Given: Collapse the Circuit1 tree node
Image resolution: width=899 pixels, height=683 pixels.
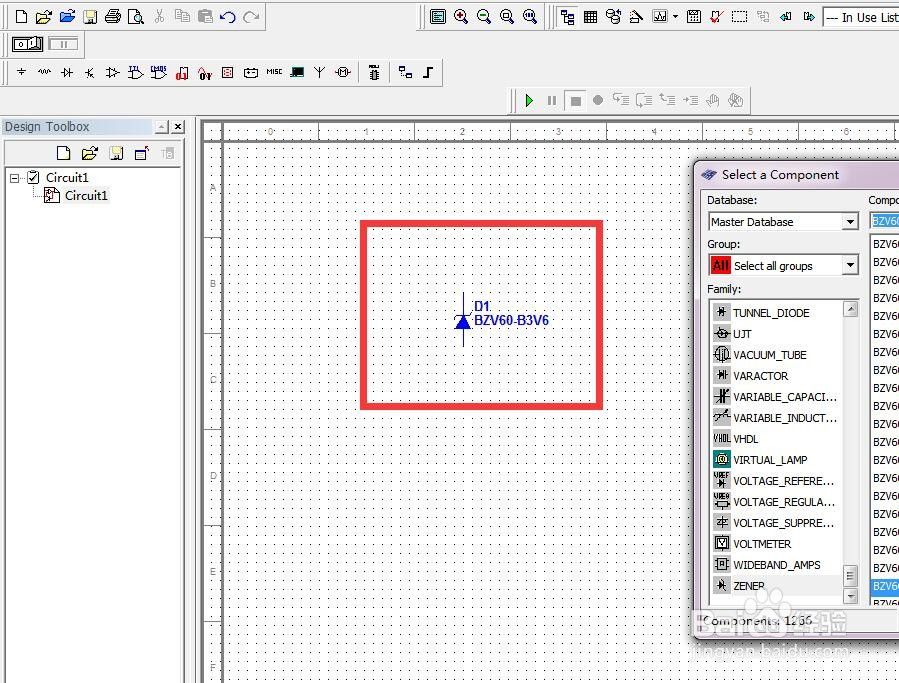Looking at the screenshot, I should (x=14, y=178).
